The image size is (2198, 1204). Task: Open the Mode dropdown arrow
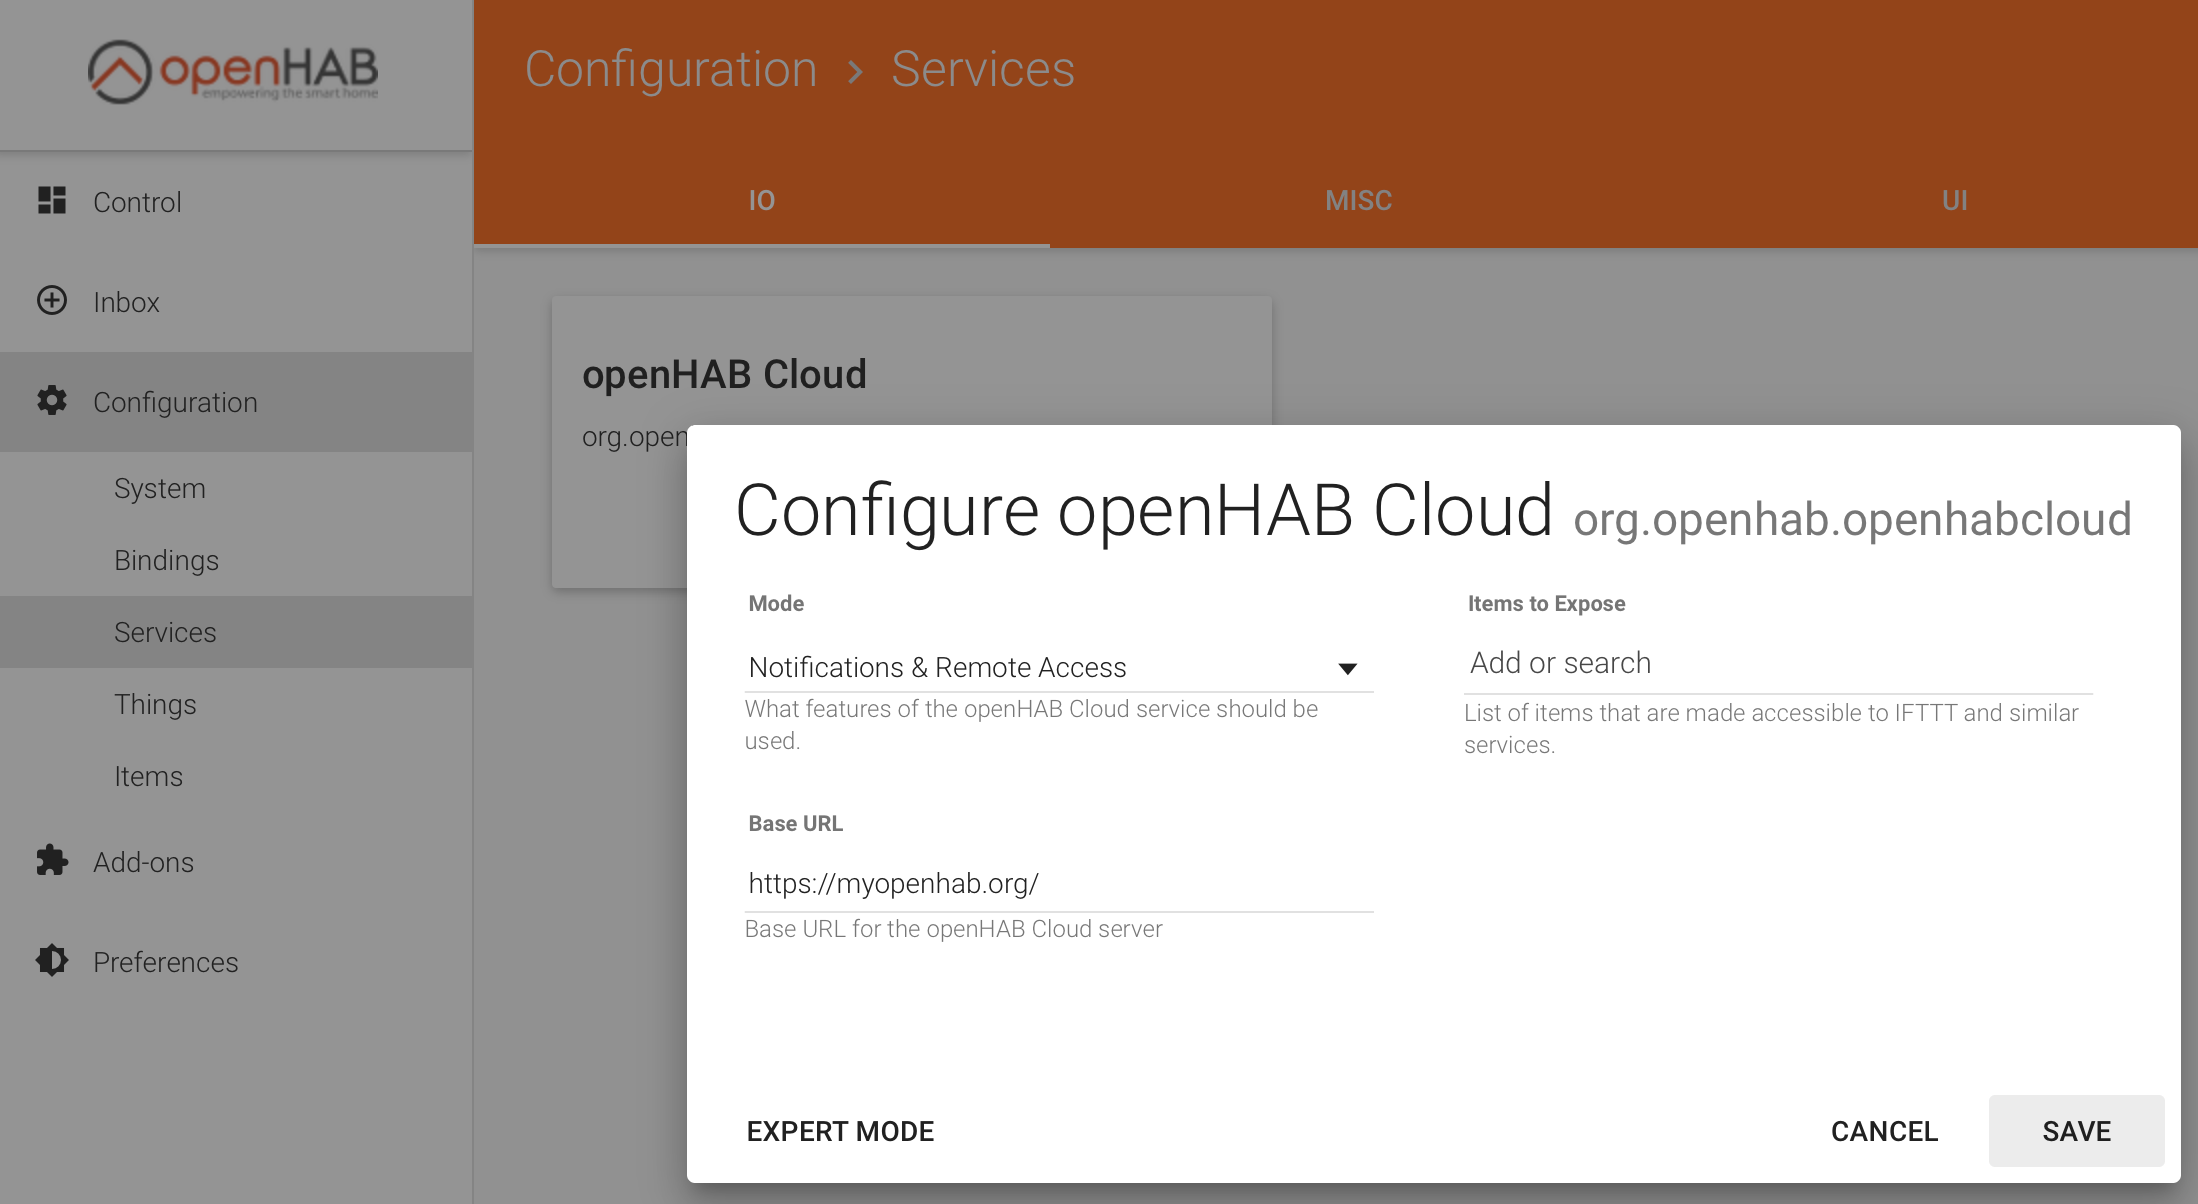click(1347, 668)
